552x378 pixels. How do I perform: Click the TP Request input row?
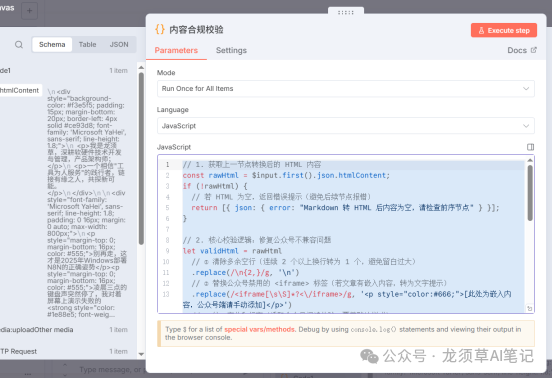[x=64, y=351]
